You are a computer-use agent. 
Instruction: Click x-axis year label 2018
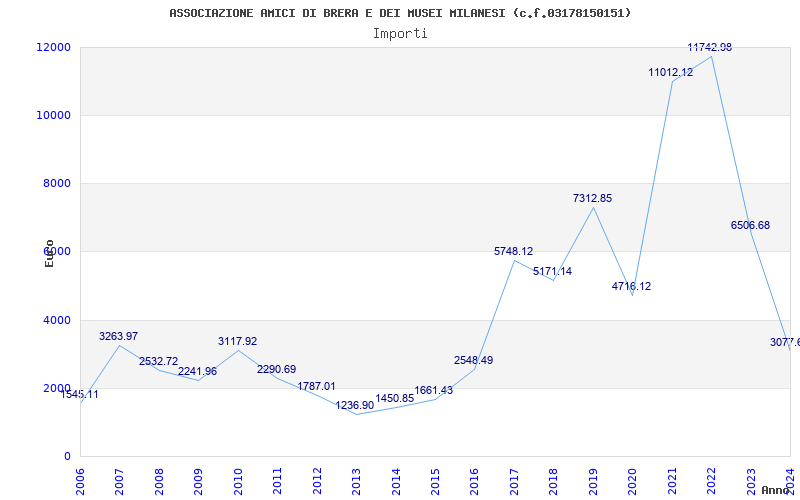[x=554, y=481]
